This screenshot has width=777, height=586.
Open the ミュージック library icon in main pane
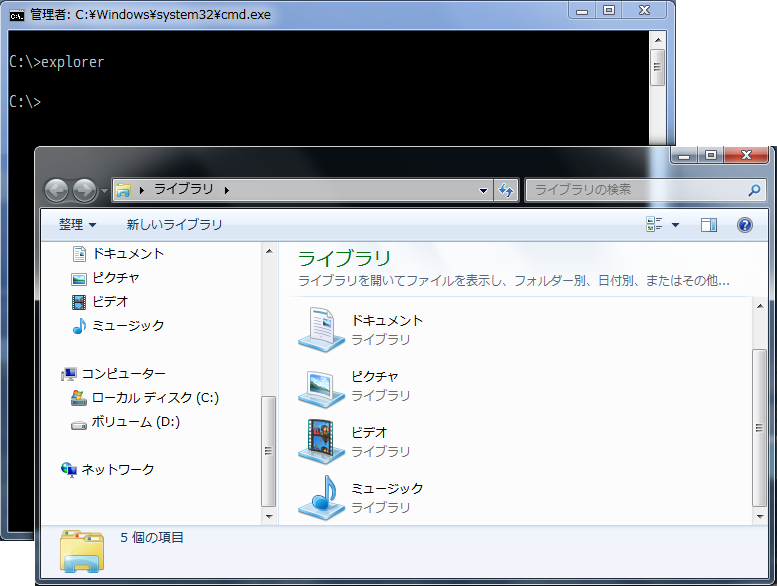322,497
